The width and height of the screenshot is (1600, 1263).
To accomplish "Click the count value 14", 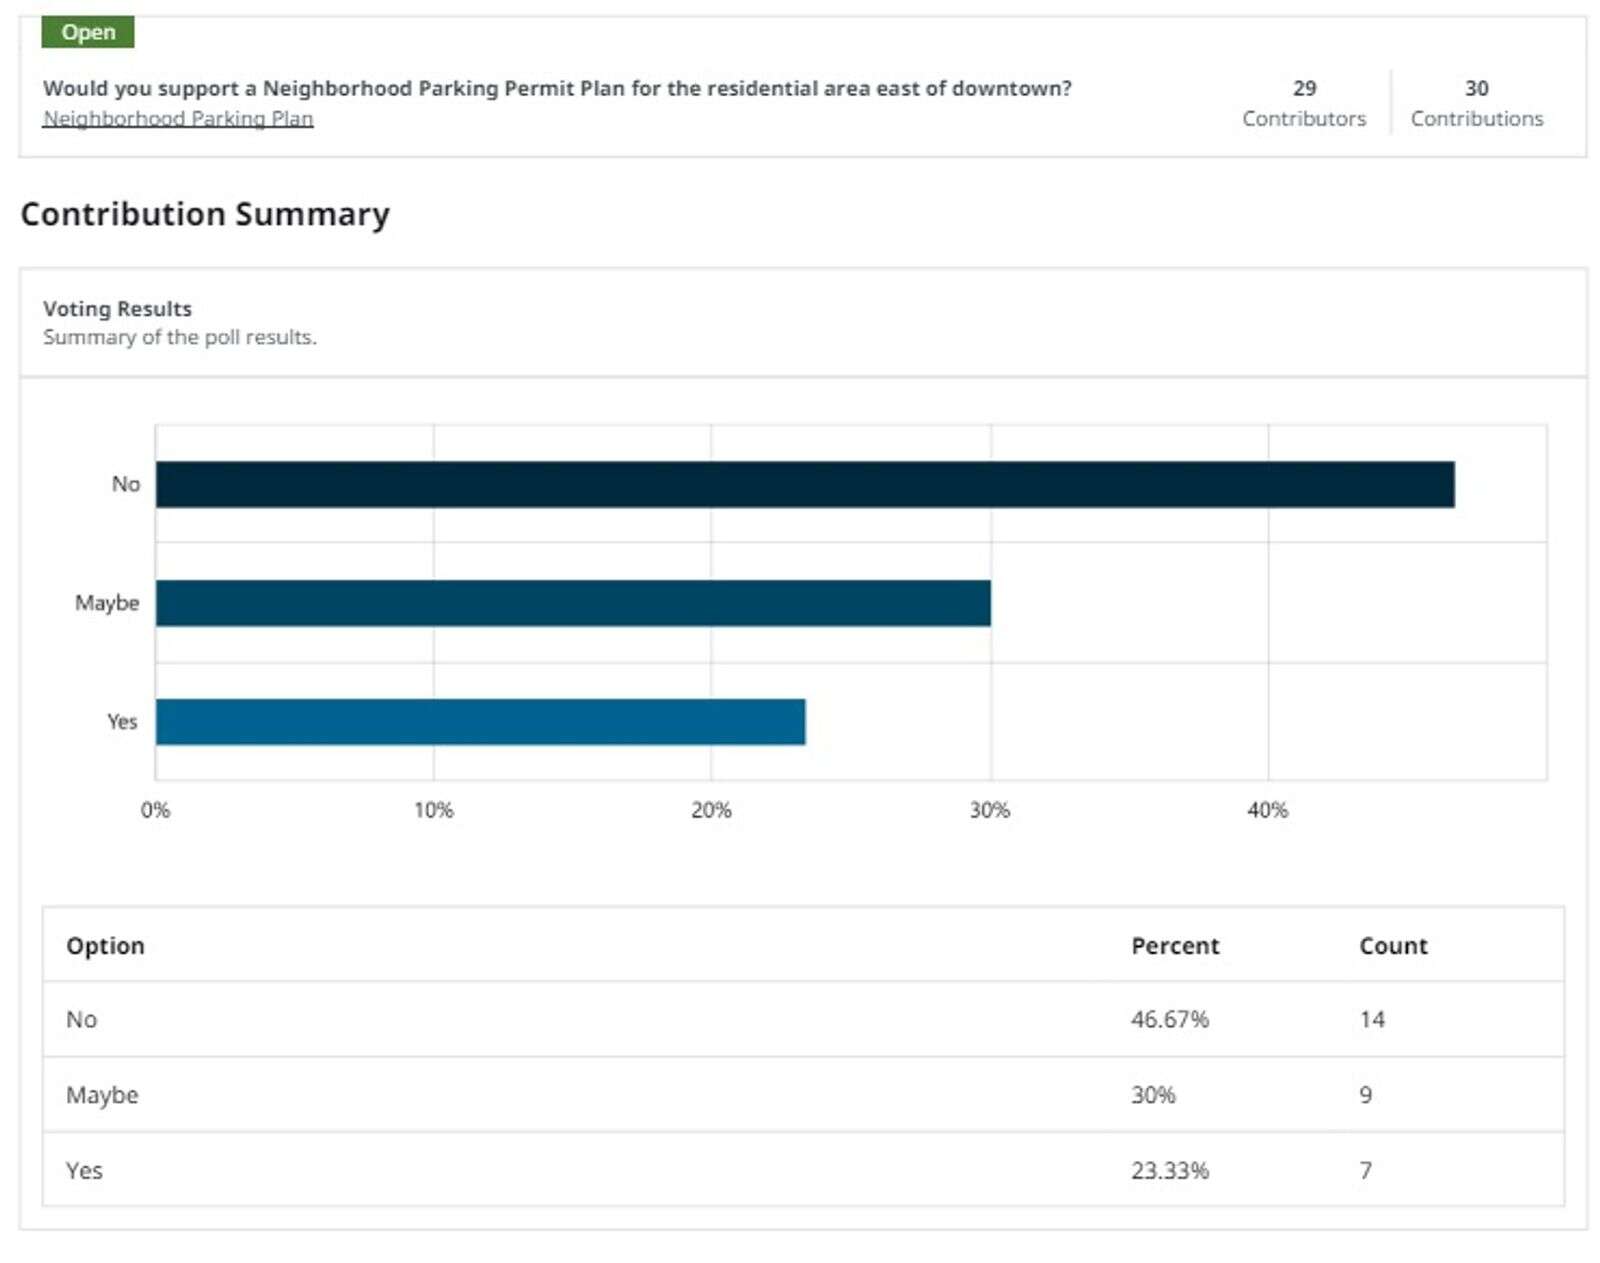I will 1372,1019.
